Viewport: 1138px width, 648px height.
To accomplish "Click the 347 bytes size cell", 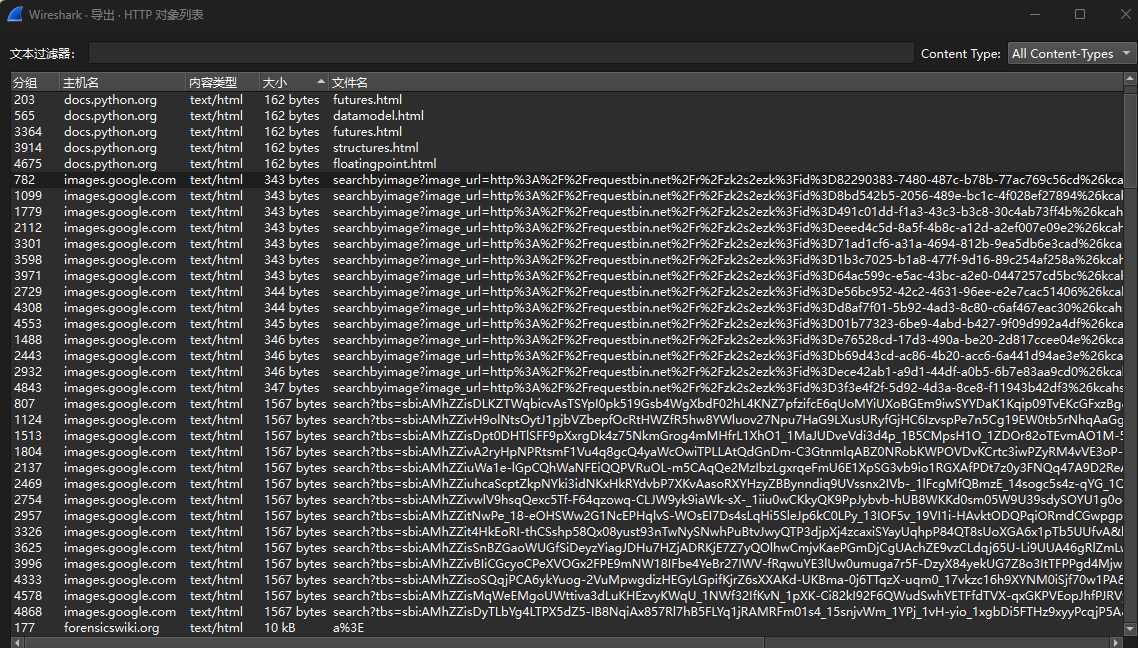I will click(x=292, y=387).
